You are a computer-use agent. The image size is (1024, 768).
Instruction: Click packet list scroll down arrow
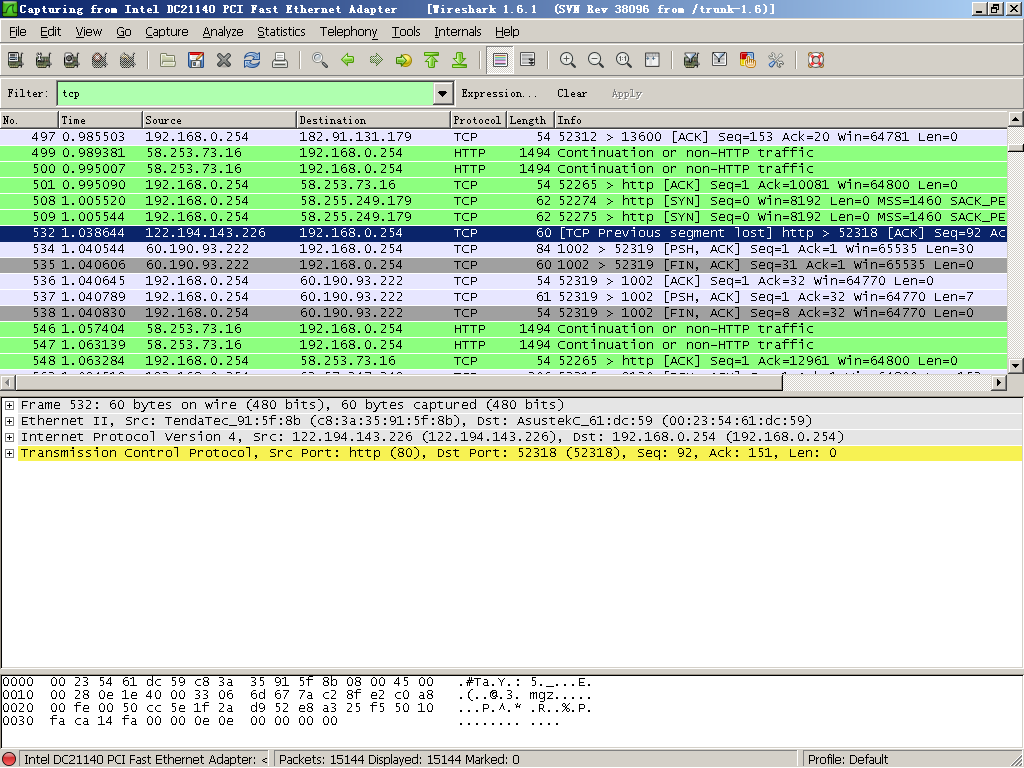1016,366
